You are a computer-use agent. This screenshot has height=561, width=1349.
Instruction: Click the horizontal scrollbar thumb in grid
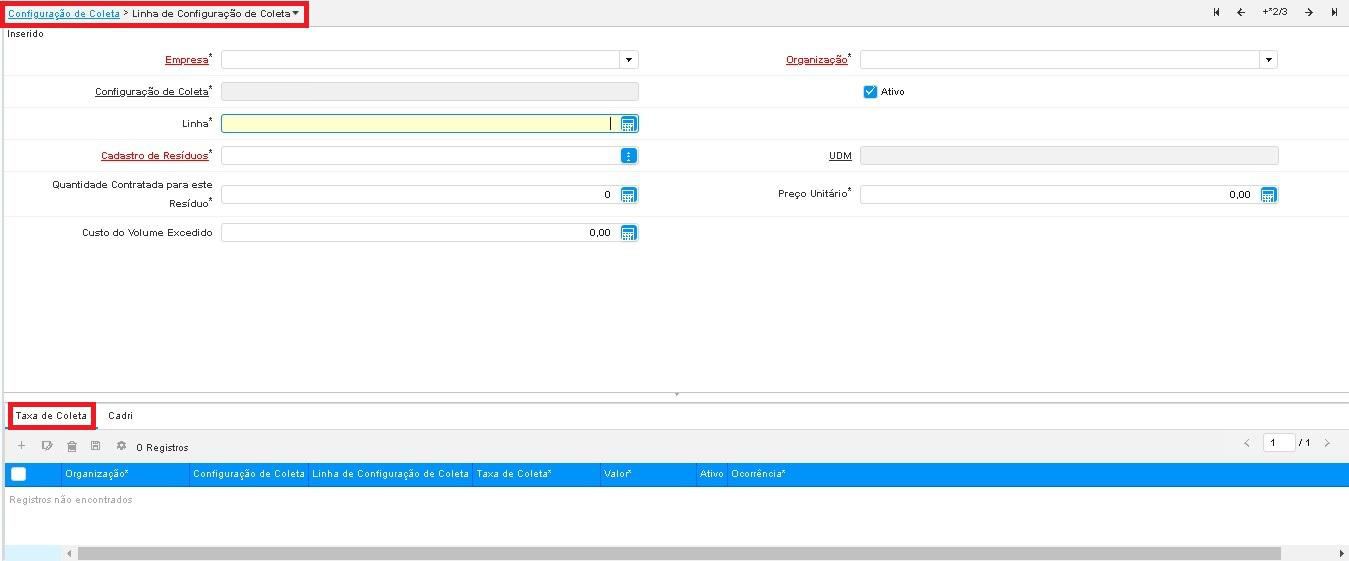click(679, 553)
